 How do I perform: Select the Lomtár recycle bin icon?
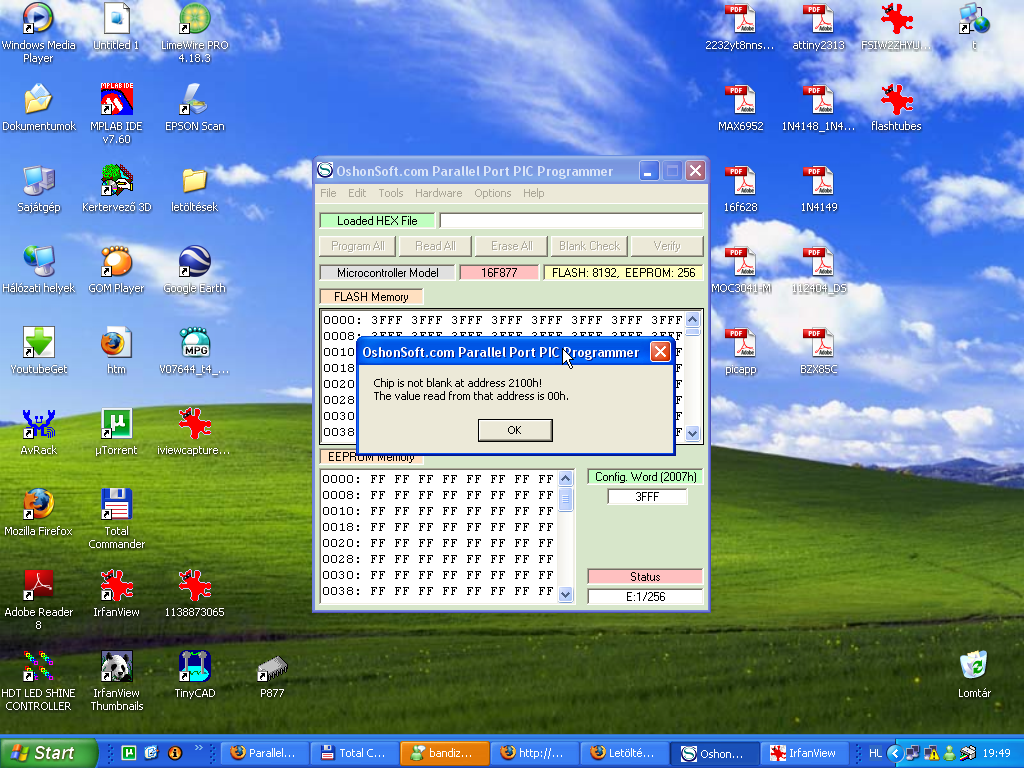coord(974,674)
